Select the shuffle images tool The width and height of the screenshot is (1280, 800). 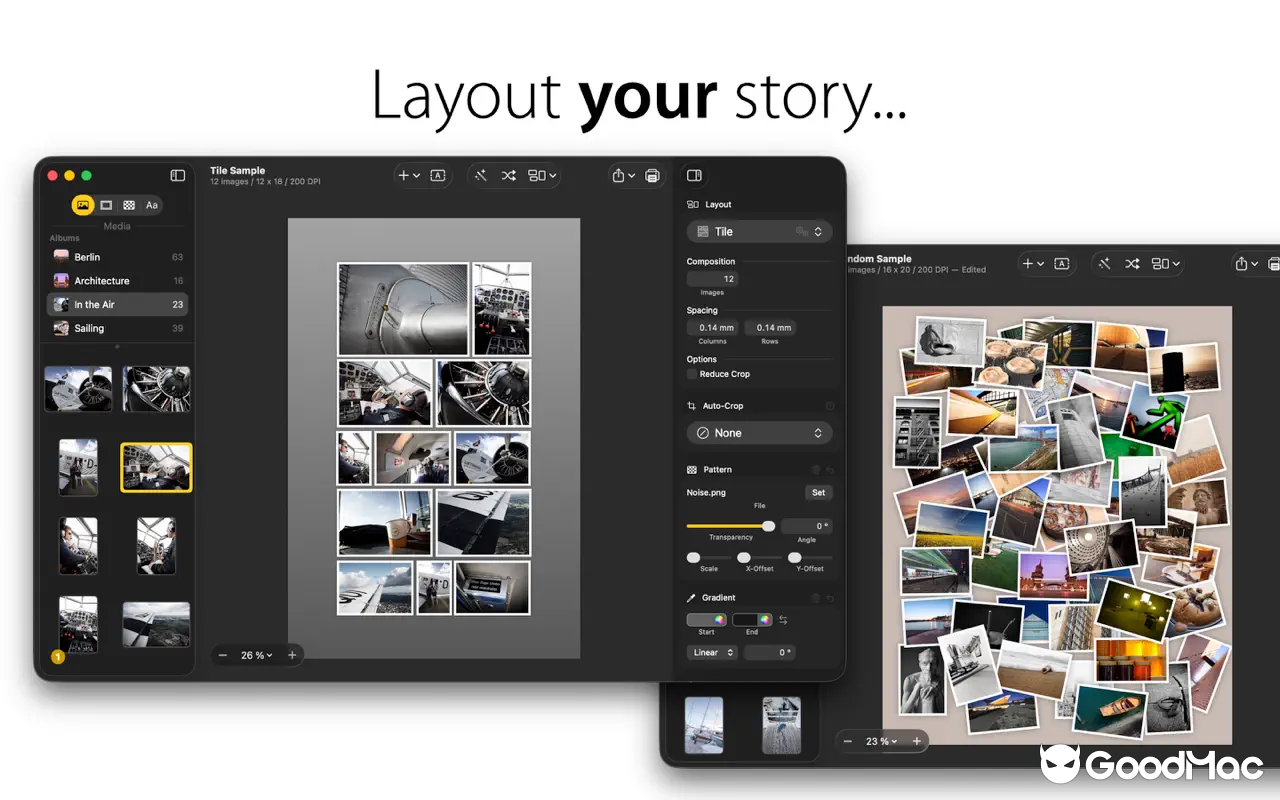click(x=508, y=175)
